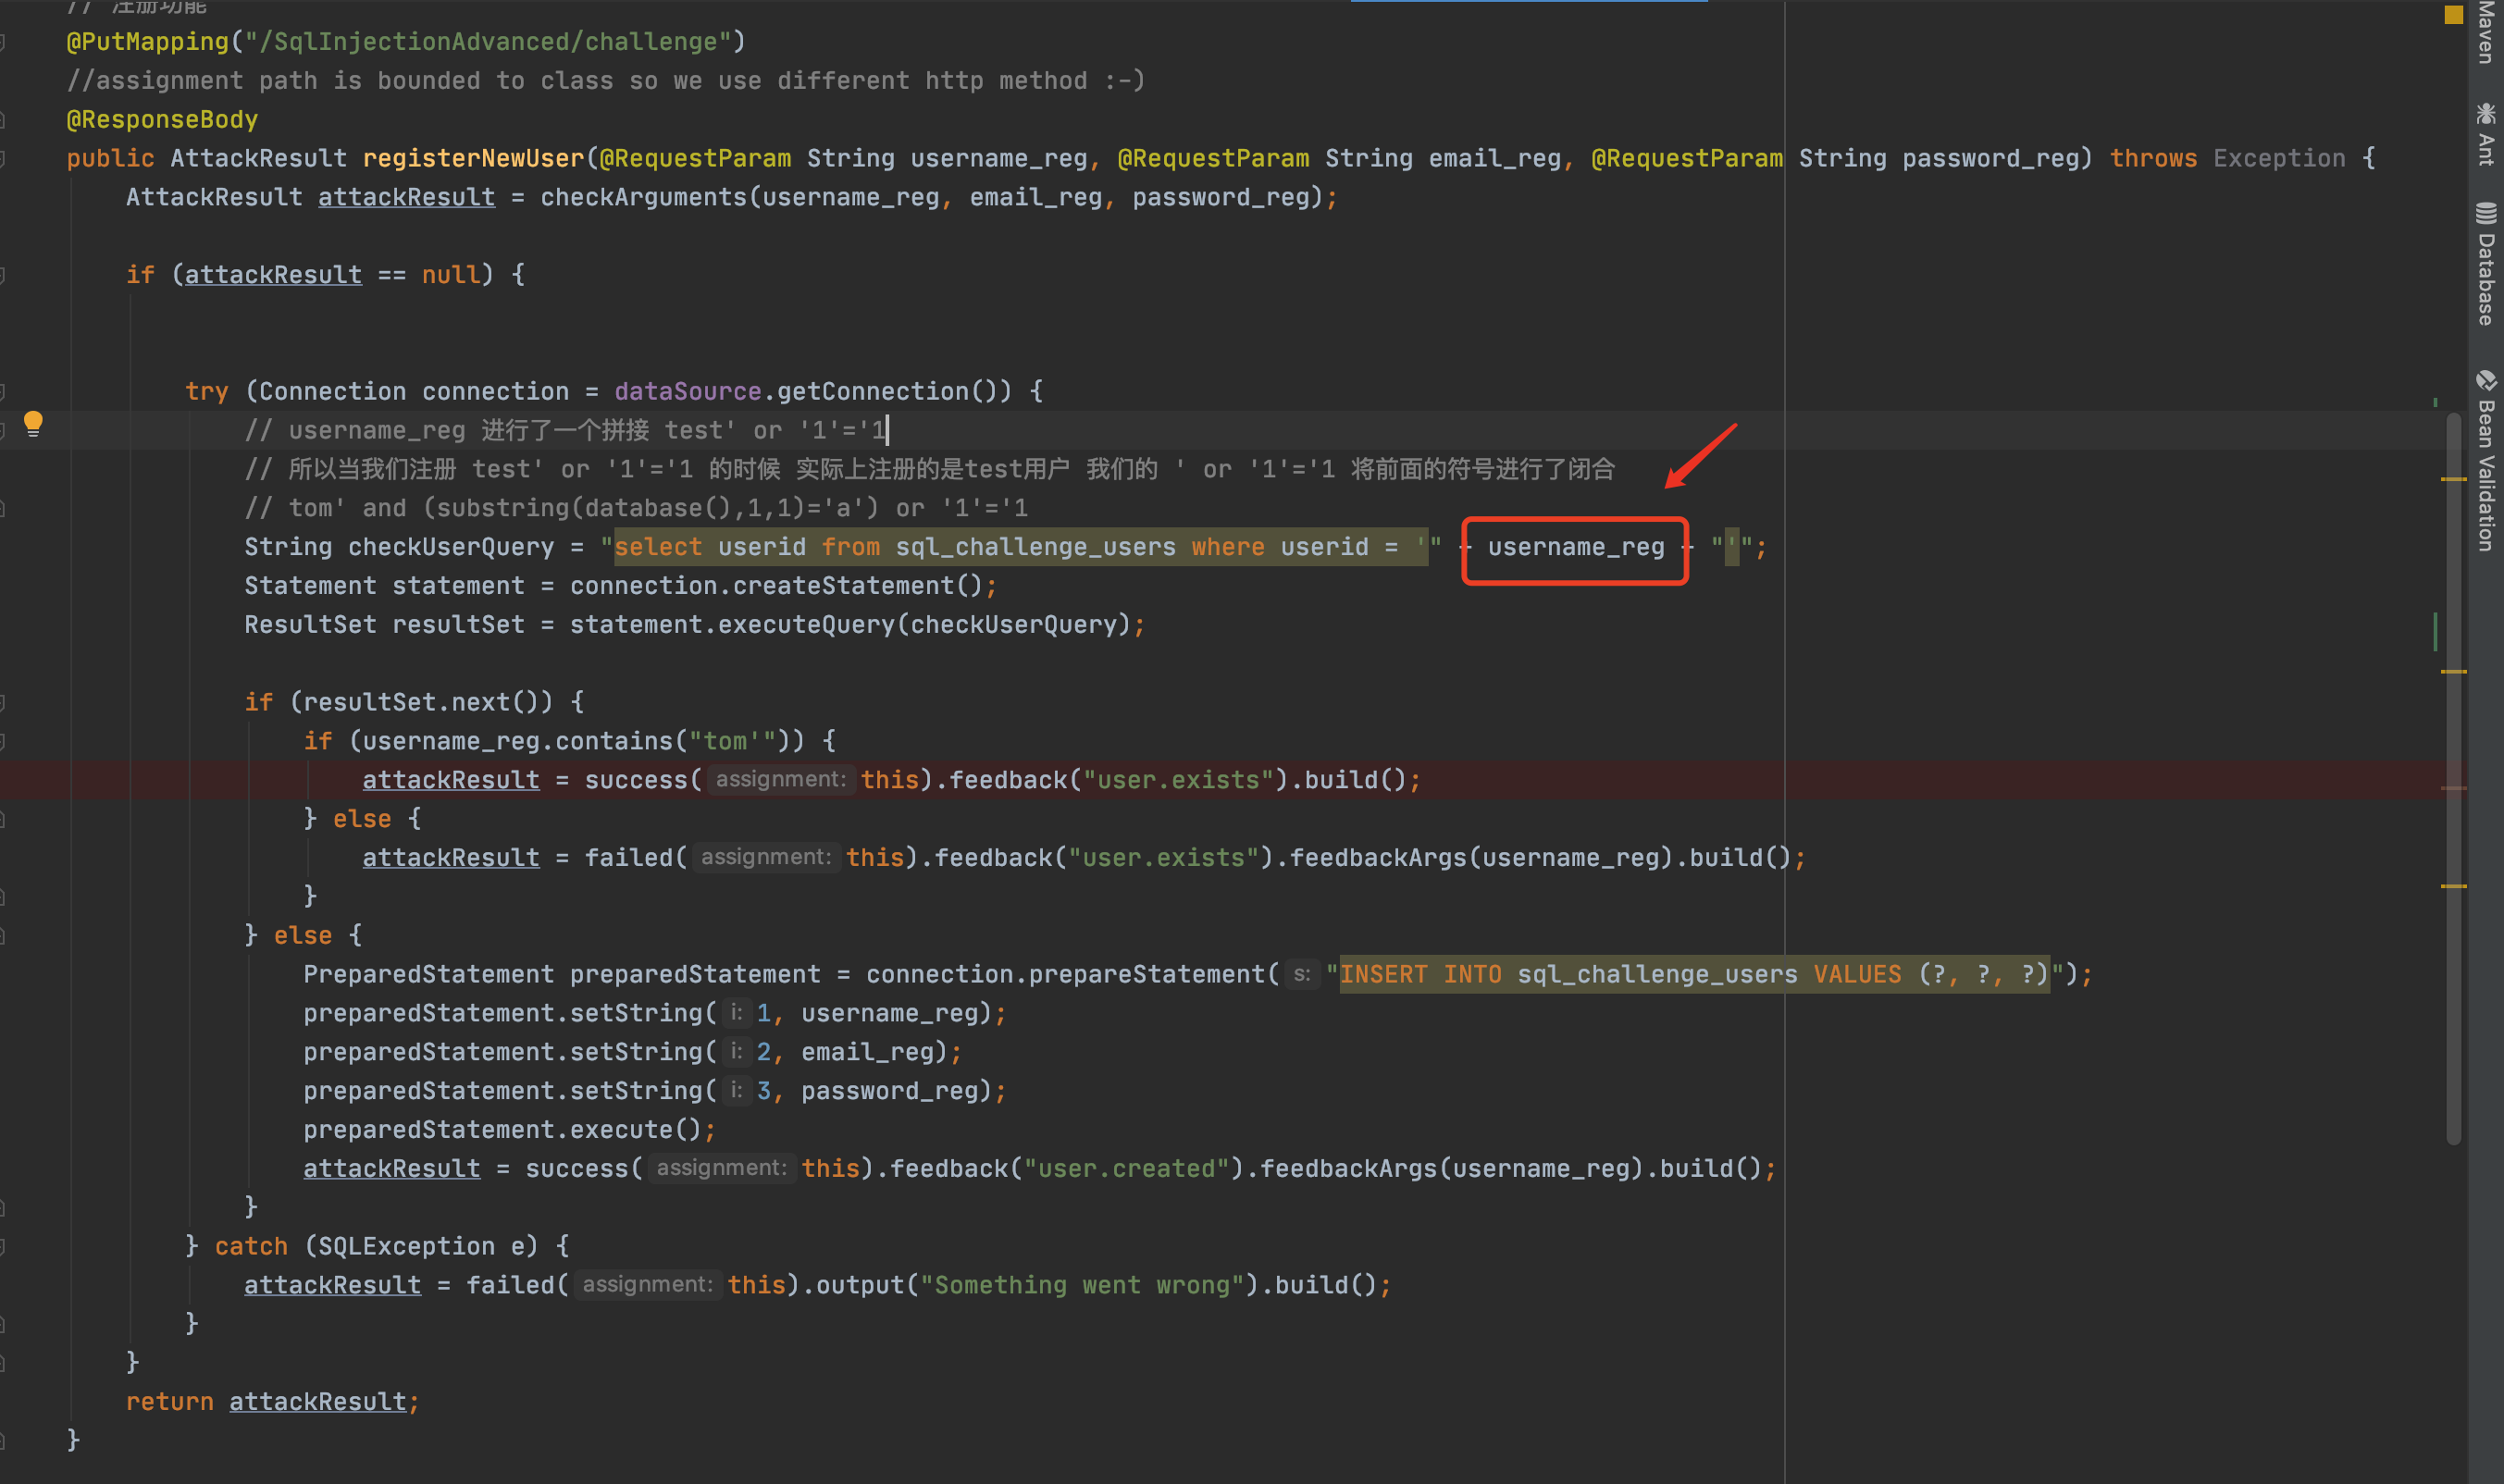Click the red-boxed username_reg variable
The width and height of the screenshot is (2504, 1484).
(x=1575, y=547)
